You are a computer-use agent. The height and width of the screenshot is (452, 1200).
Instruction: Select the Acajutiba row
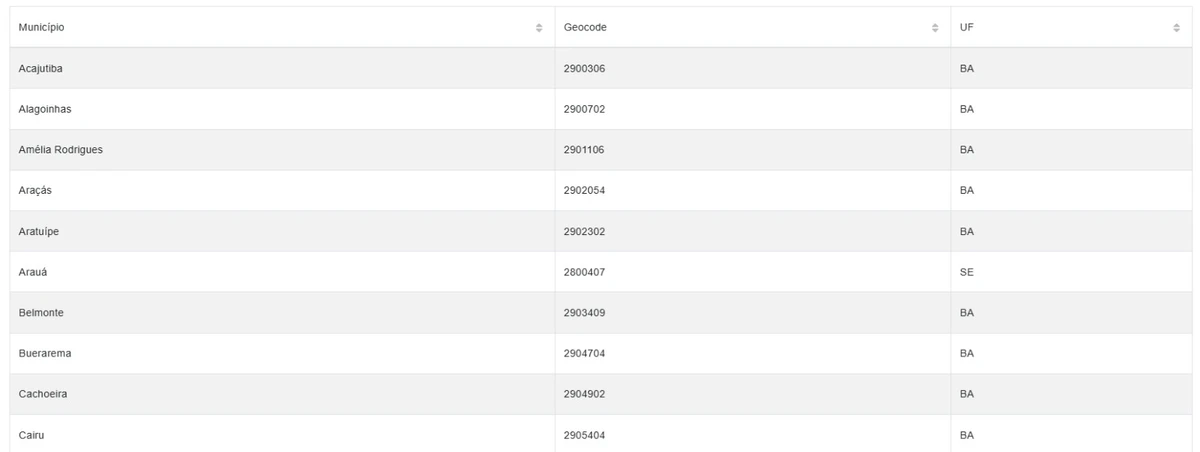(x=601, y=68)
